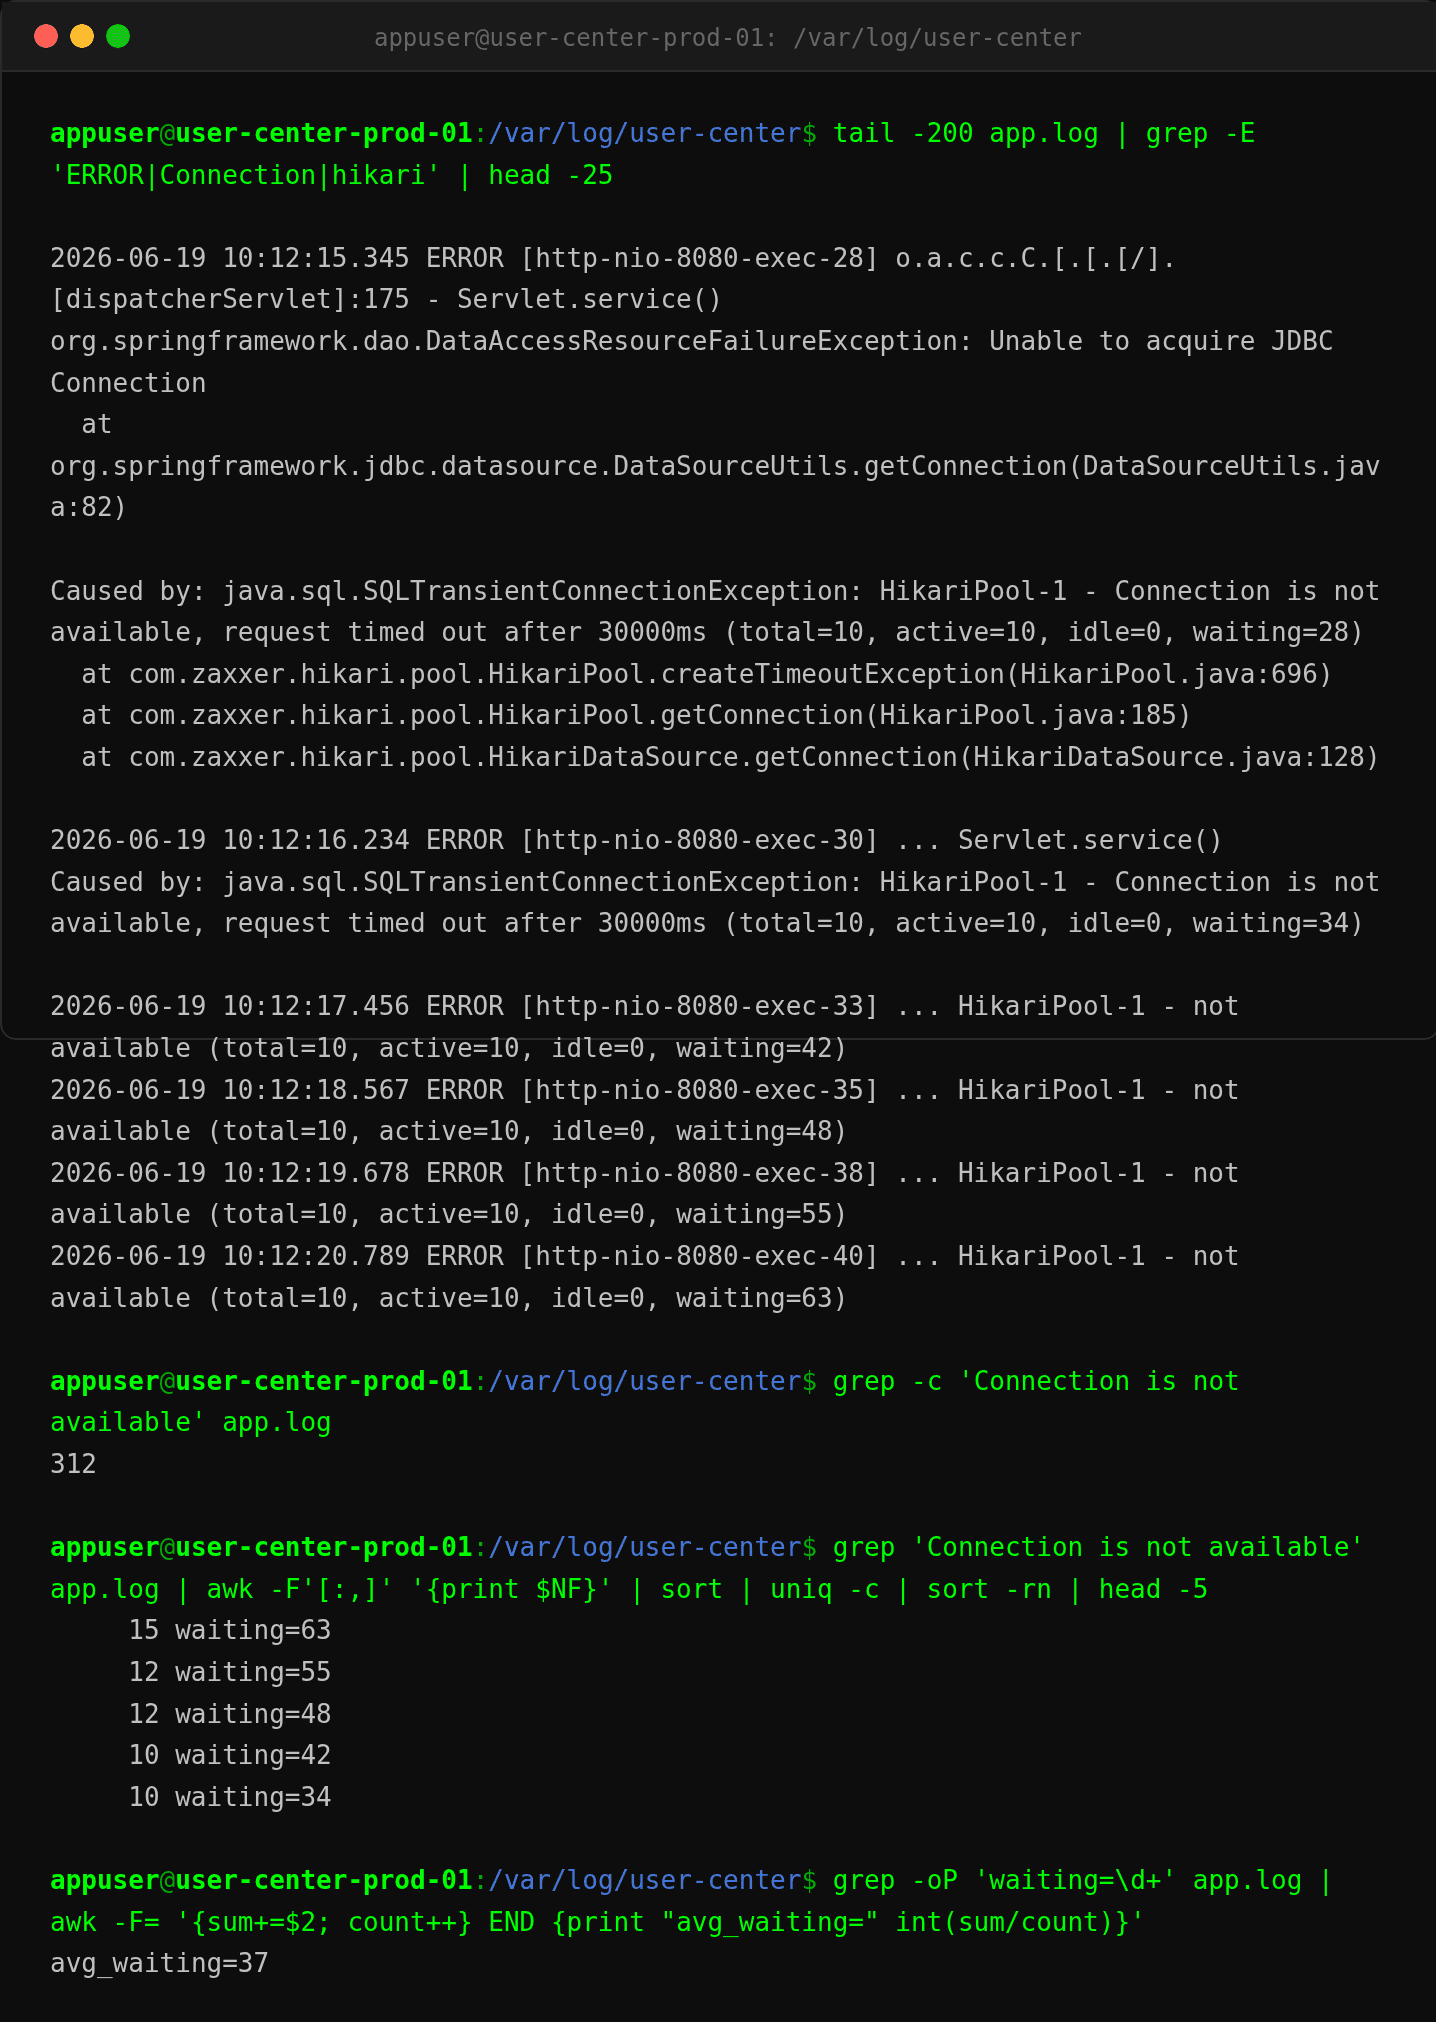Click the '15 waiting=63' result row

pyautogui.click(x=229, y=1631)
